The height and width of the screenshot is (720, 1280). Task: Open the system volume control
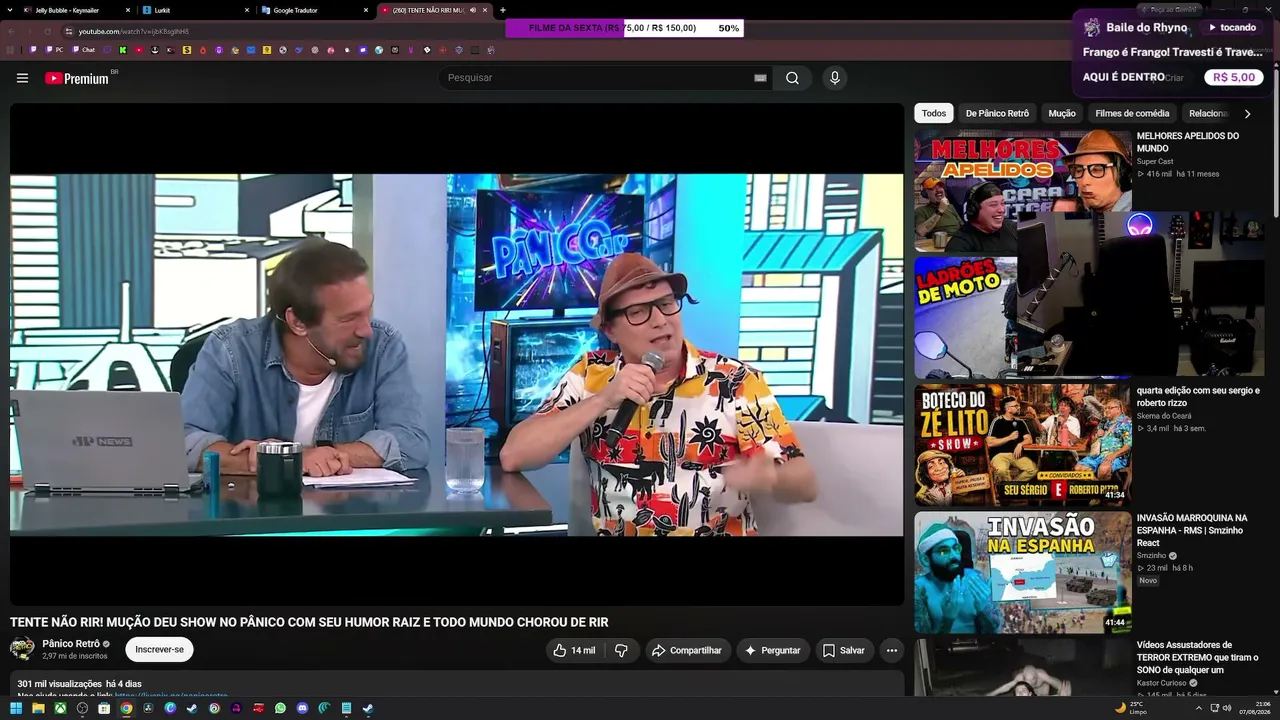click(1227, 708)
